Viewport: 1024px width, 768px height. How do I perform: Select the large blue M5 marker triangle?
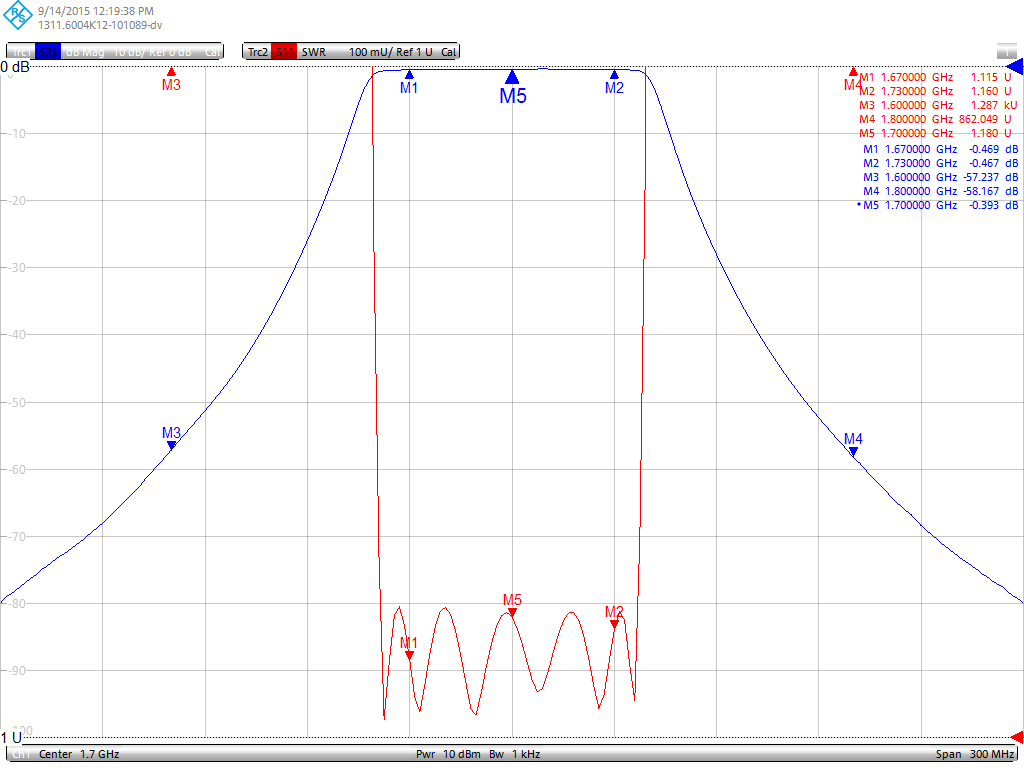pos(512,77)
